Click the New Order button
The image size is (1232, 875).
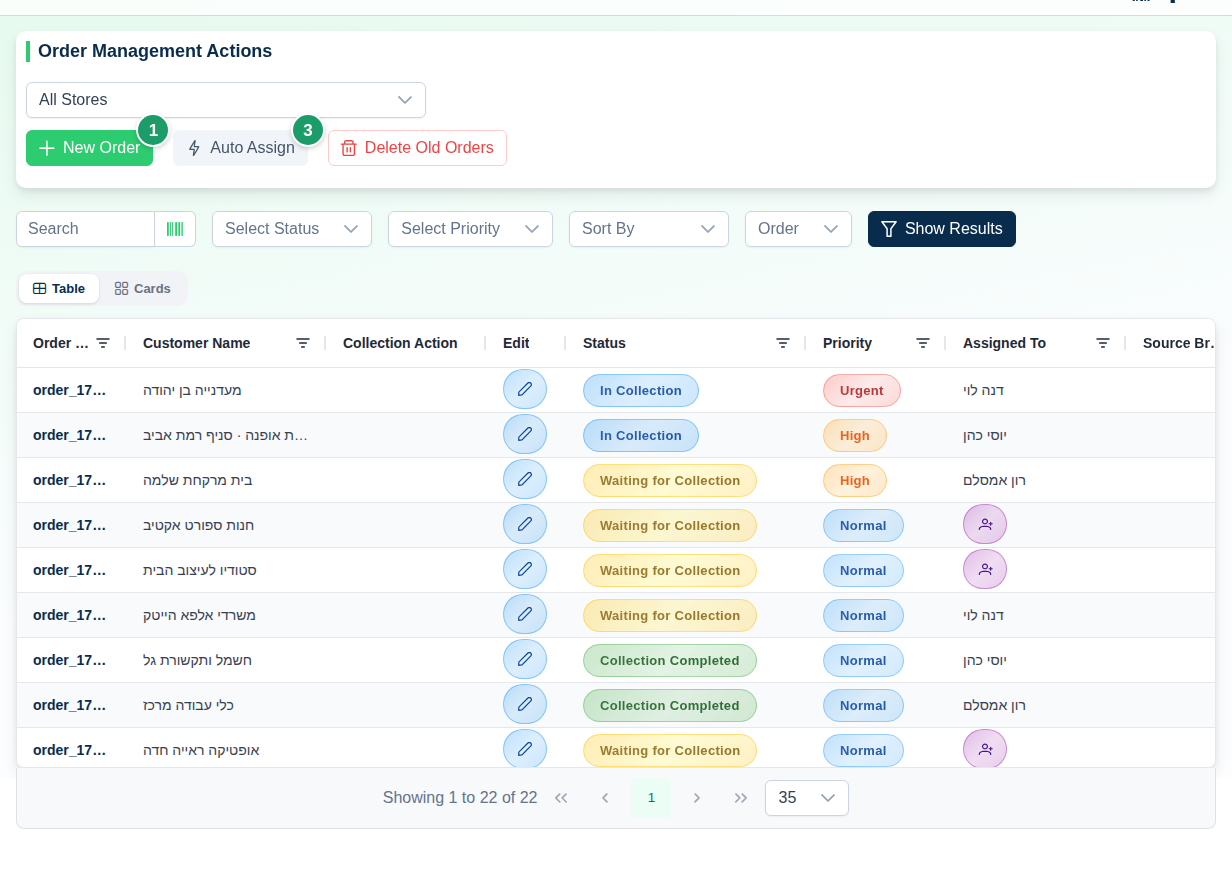(x=90, y=148)
